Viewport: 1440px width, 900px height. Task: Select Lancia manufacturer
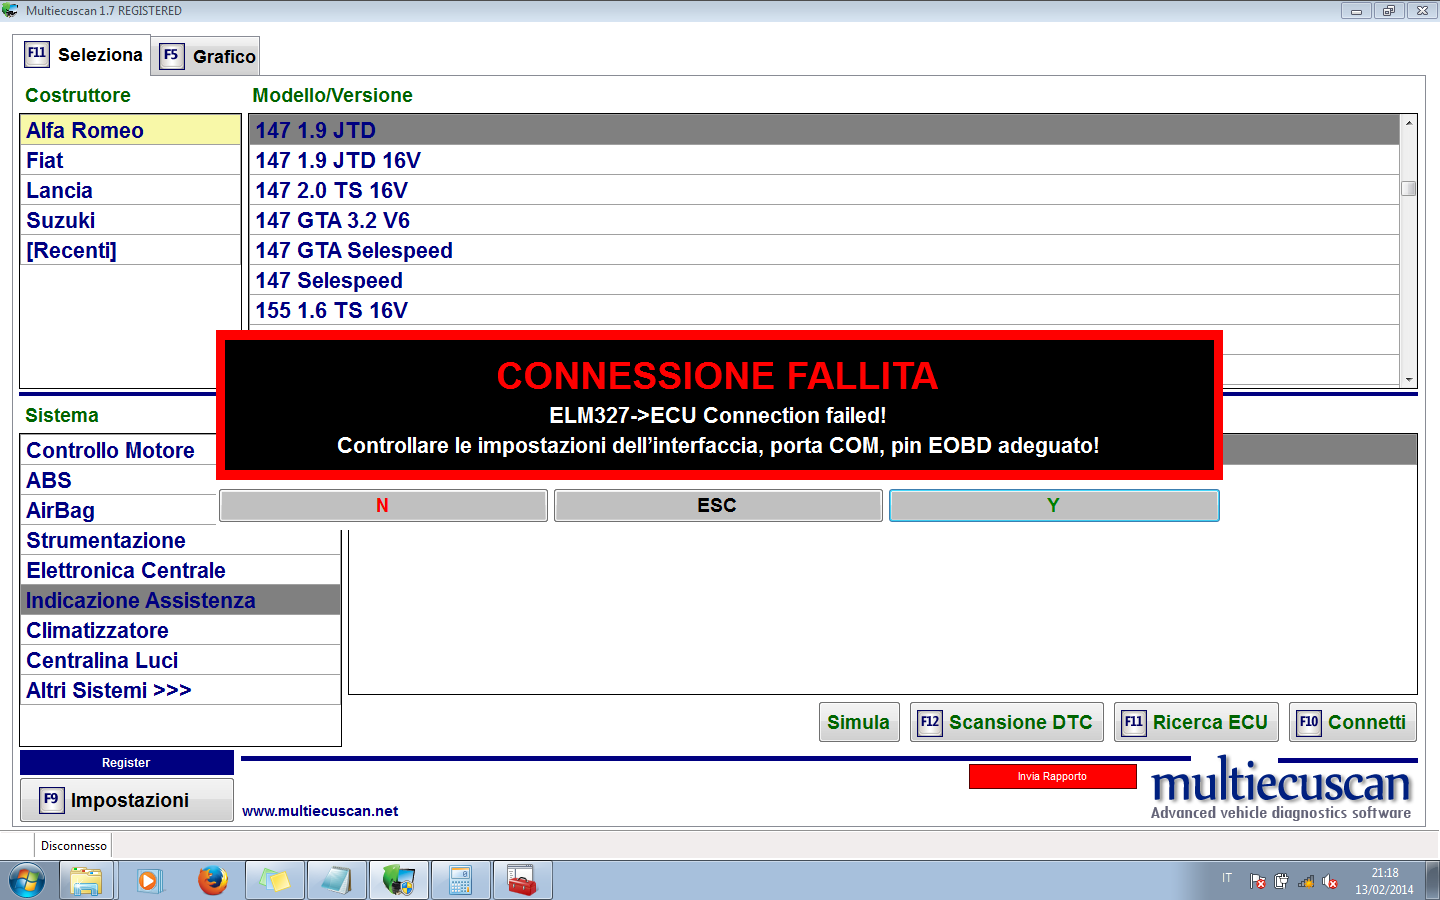point(130,190)
